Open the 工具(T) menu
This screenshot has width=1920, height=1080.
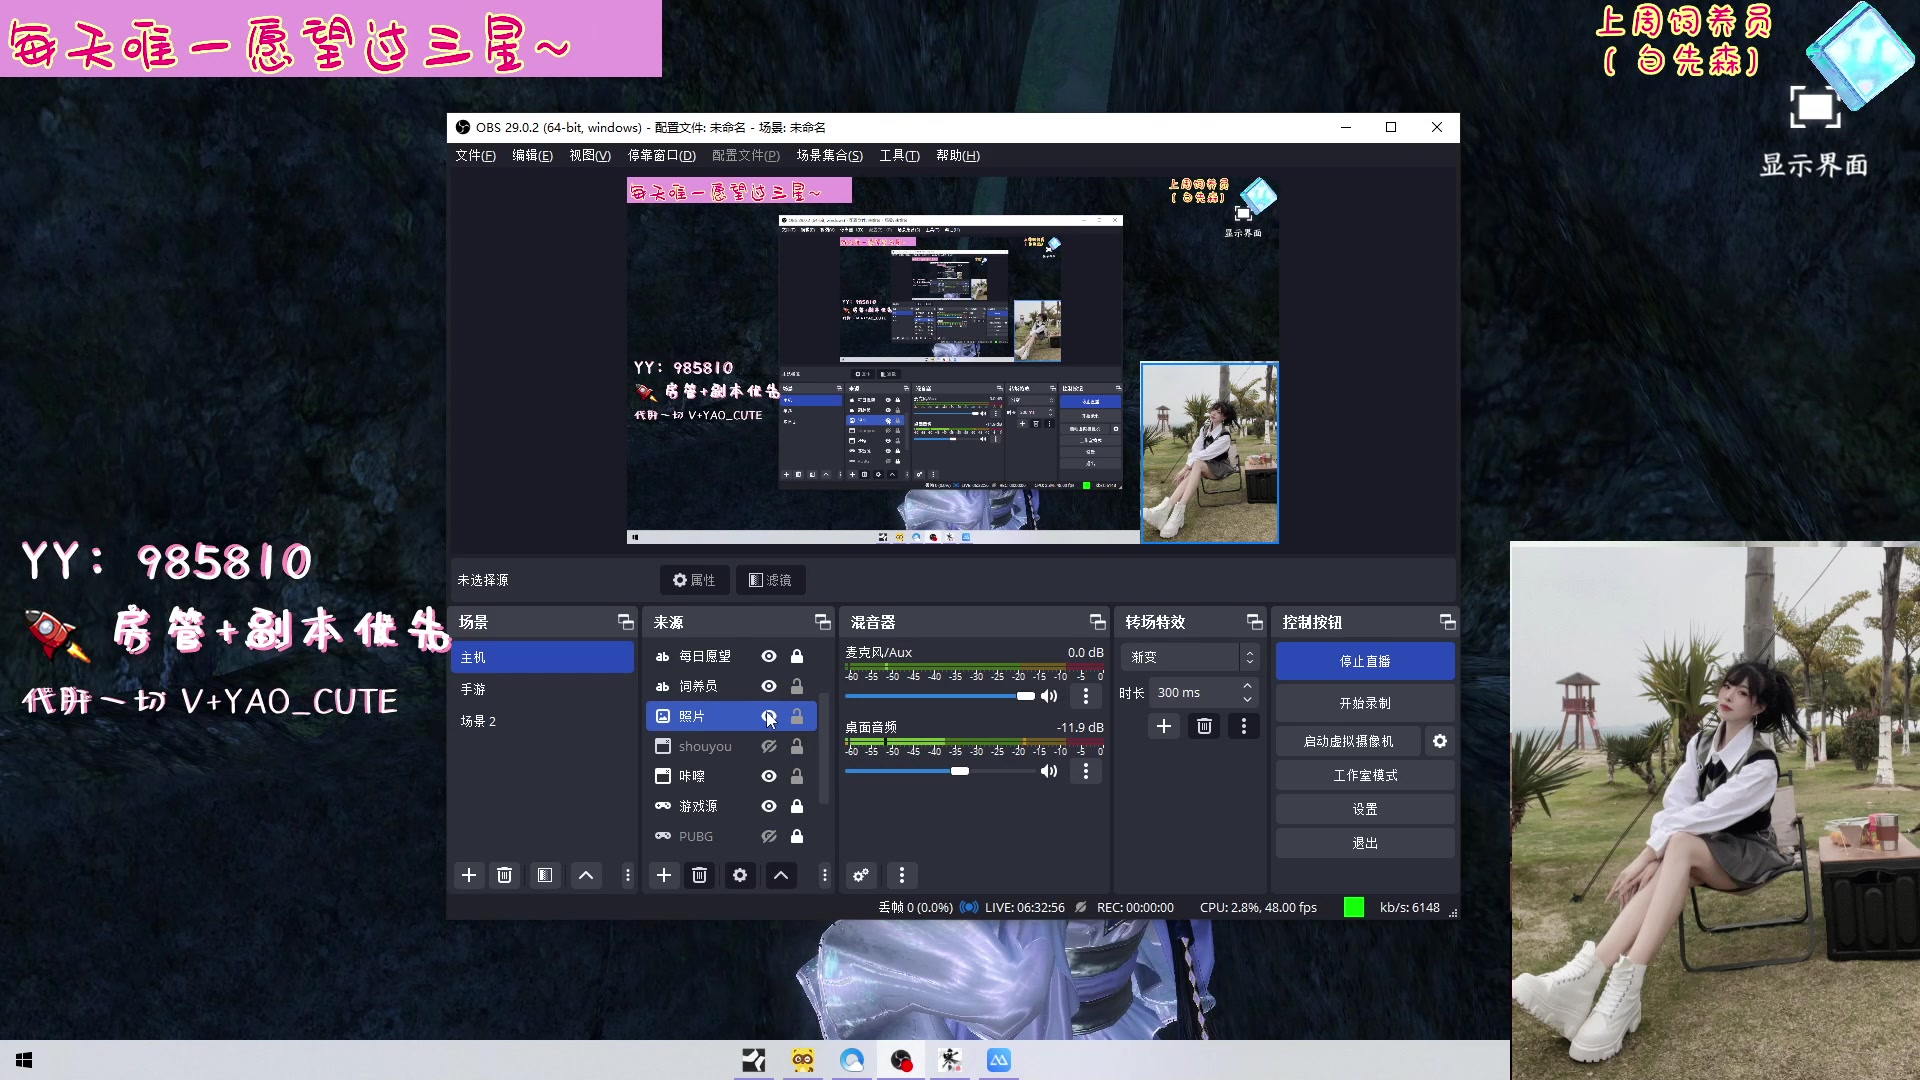(x=899, y=155)
